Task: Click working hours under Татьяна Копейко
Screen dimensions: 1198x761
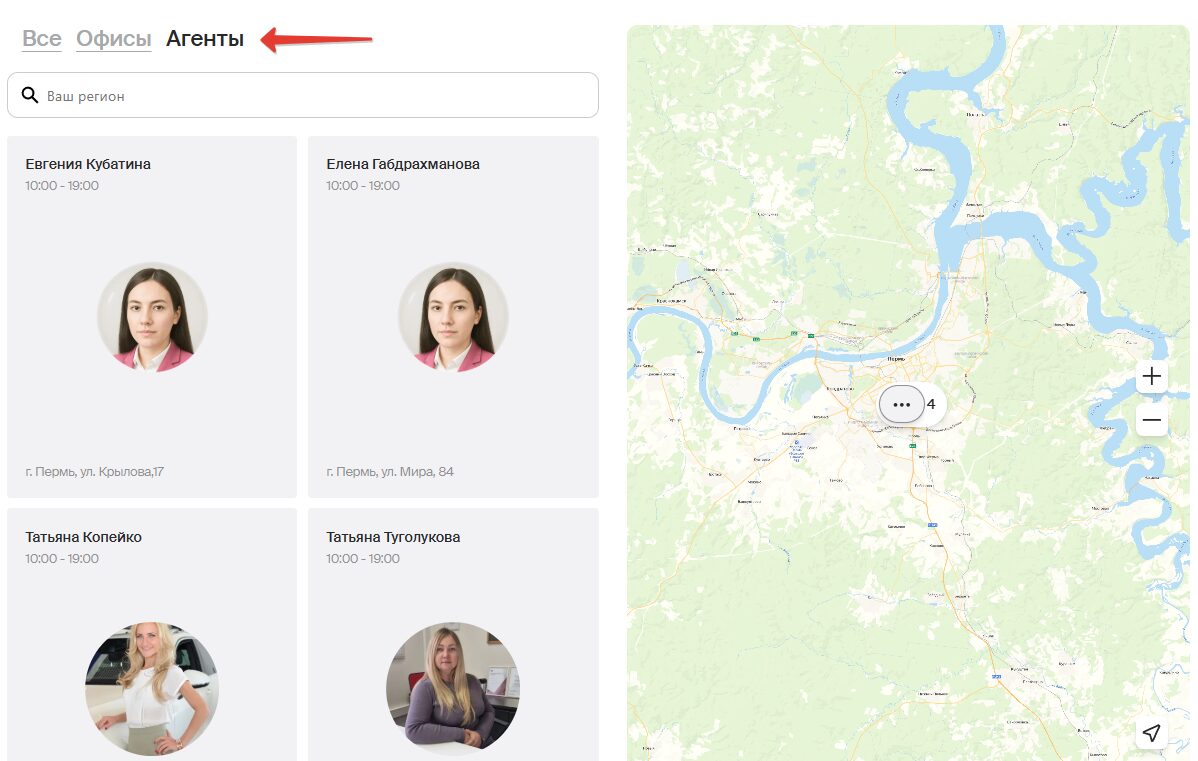Action: pyautogui.click(x=62, y=558)
